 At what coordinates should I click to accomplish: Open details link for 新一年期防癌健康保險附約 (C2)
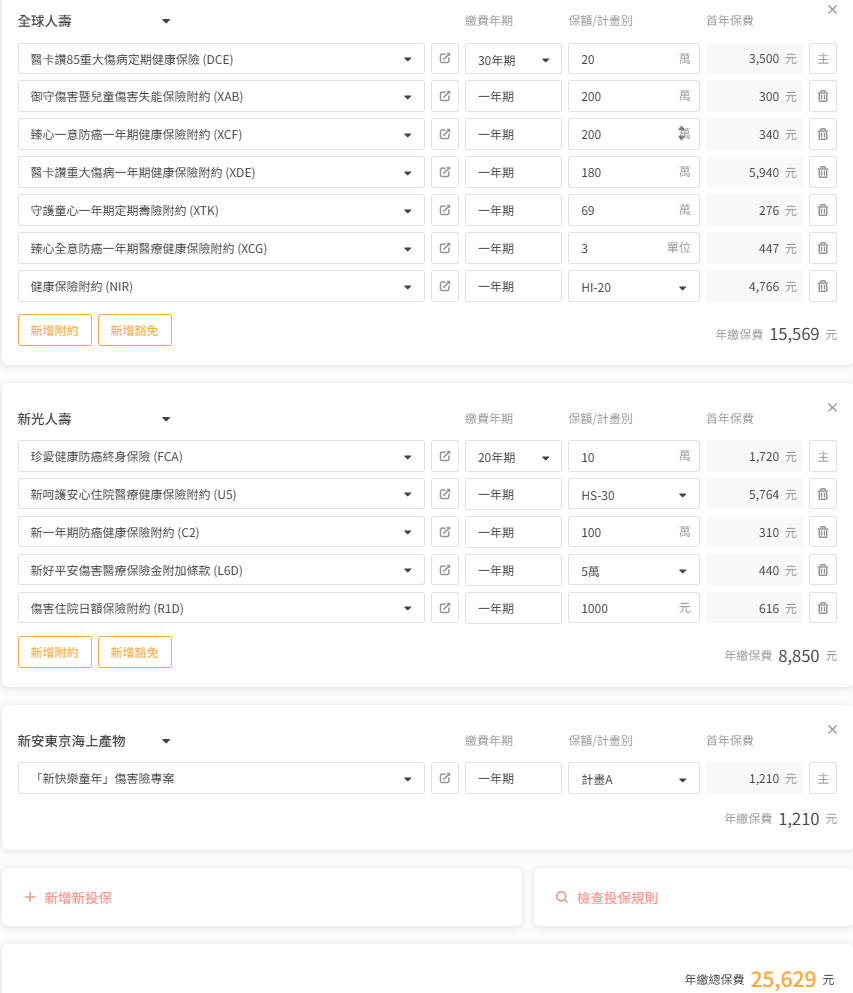pyautogui.click(x=445, y=533)
